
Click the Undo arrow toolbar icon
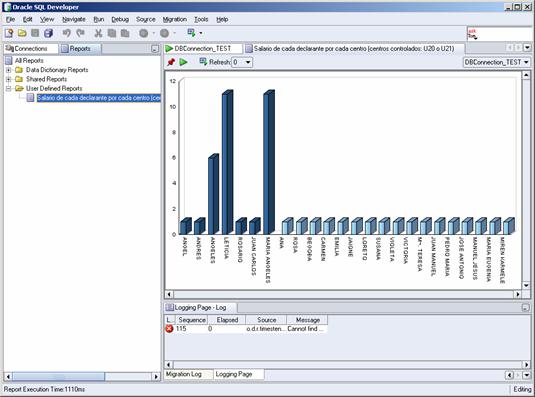tap(66, 33)
